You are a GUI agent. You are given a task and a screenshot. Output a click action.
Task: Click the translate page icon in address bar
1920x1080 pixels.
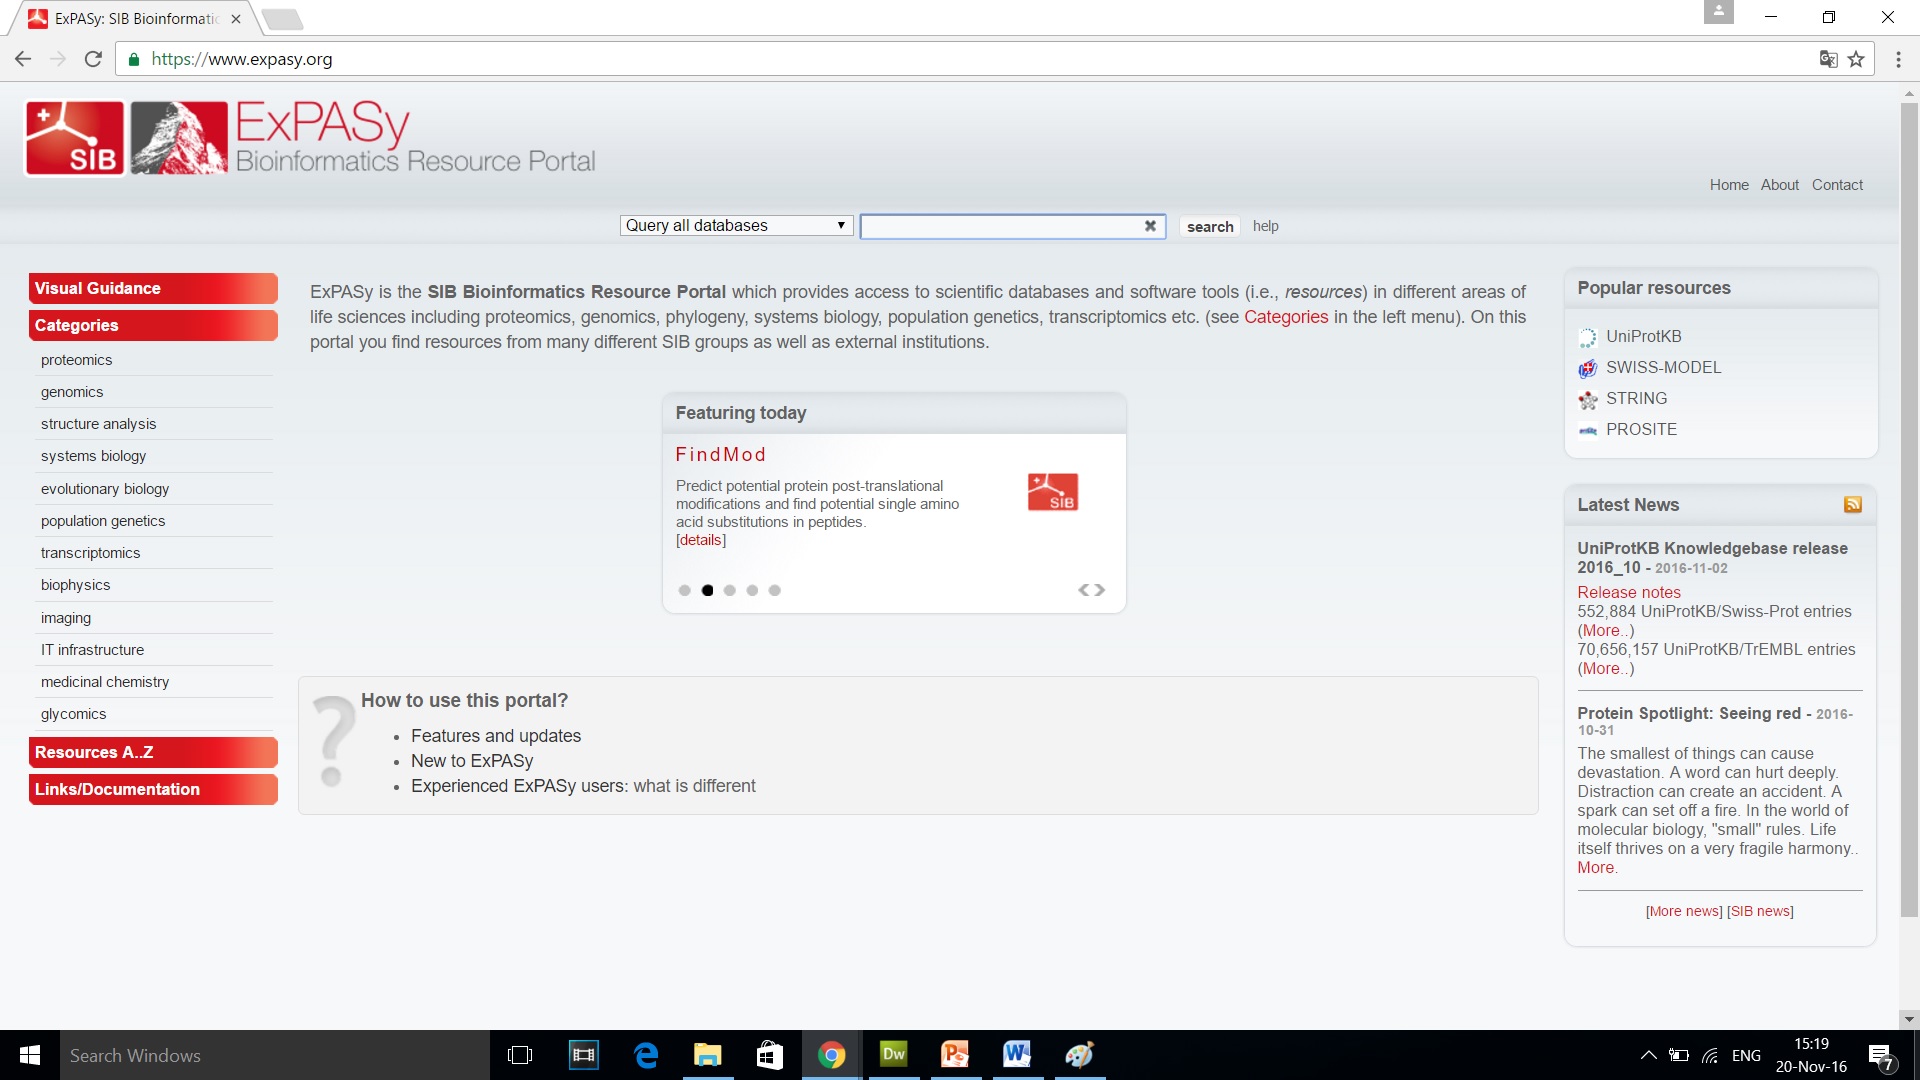point(1828,59)
